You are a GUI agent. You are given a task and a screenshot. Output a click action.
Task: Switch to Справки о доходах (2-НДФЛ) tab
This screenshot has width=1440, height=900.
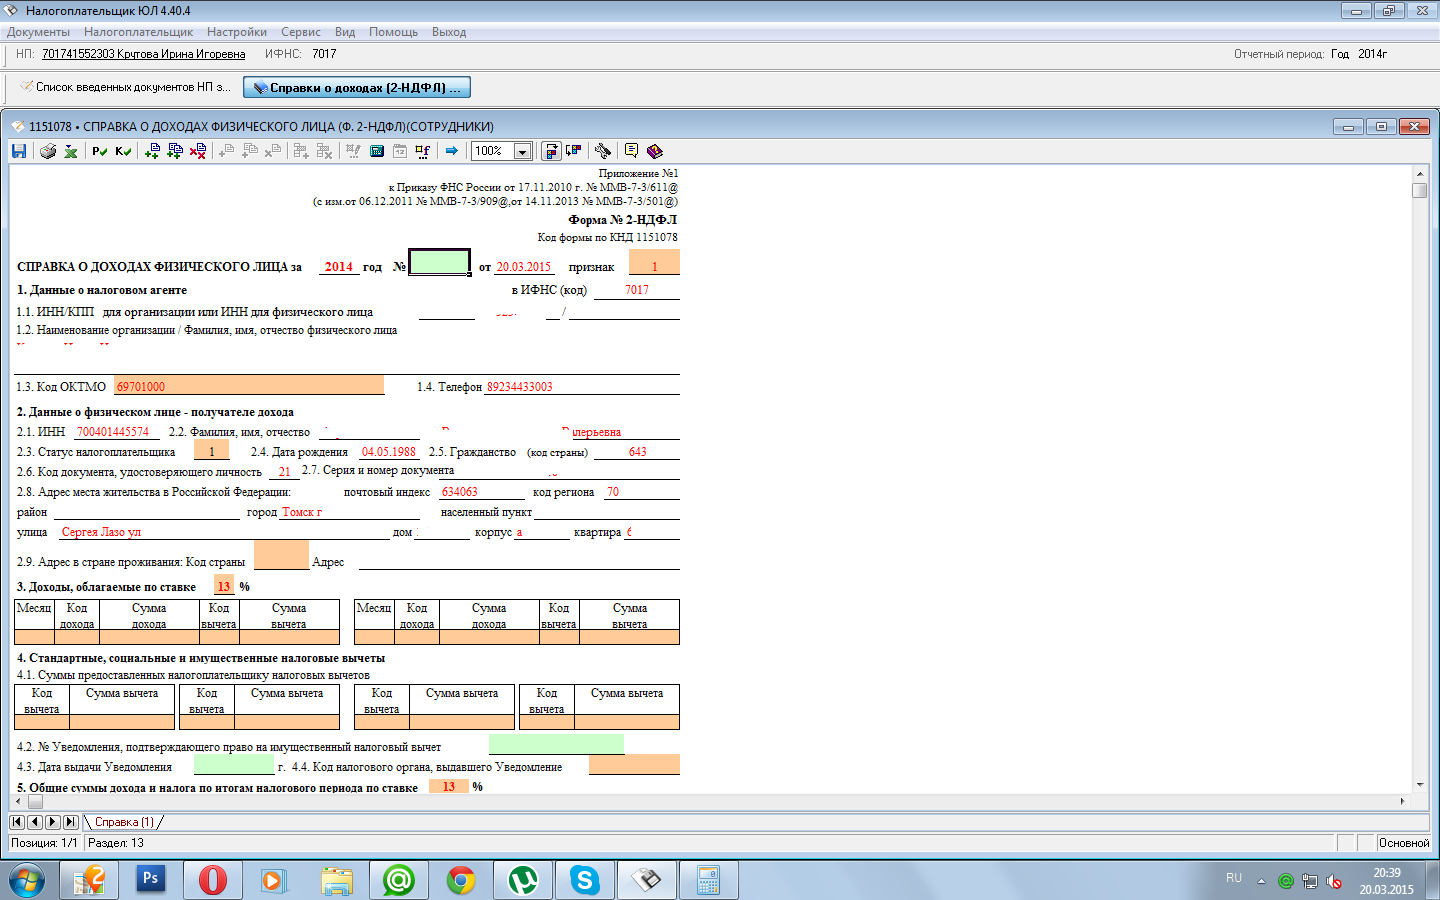click(357, 88)
